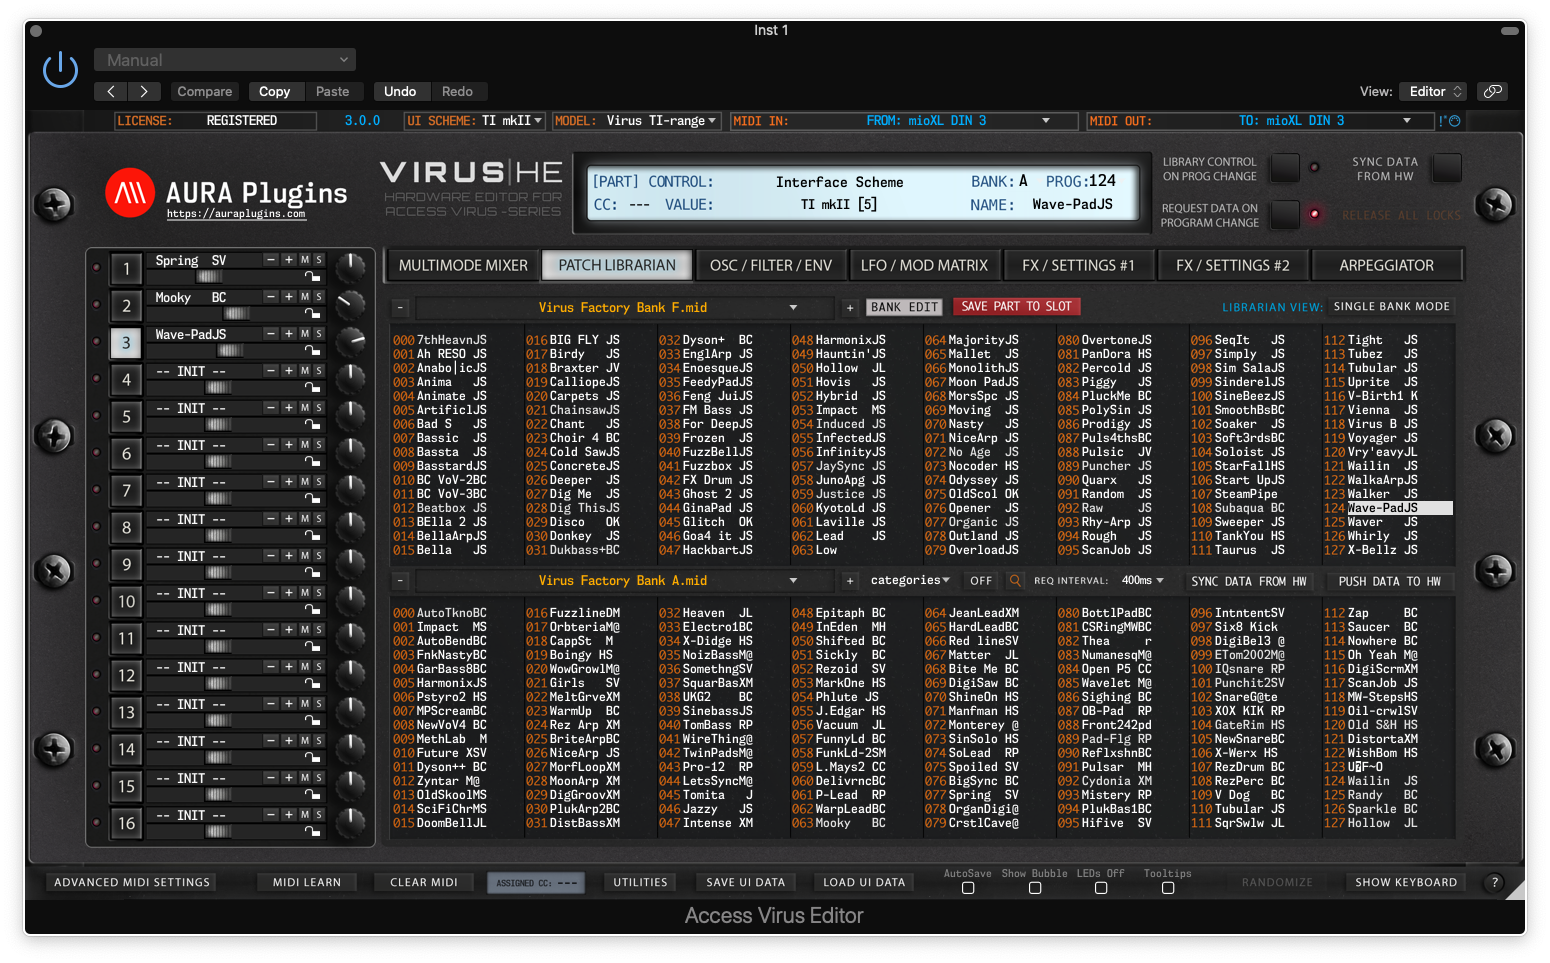The image size is (1550, 963).
Task: Select part 9 number button
Action: [126, 565]
